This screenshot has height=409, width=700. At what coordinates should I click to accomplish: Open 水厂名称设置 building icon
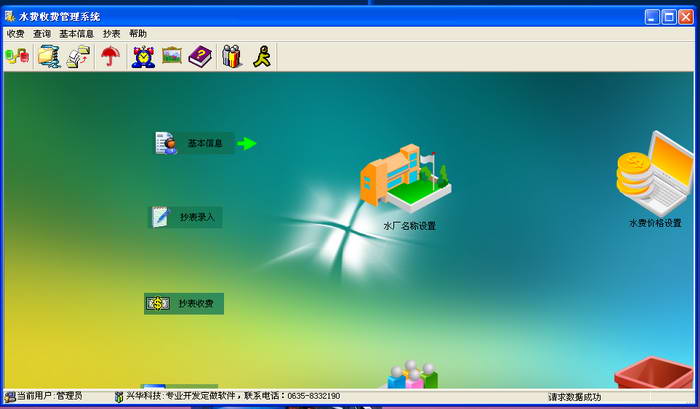tap(405, 178)
